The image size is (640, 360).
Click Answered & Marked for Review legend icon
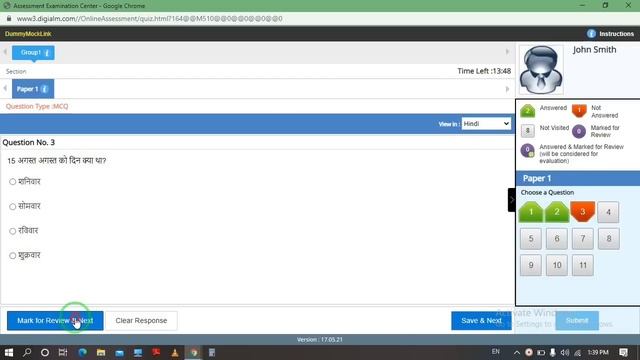click(527, 150)
